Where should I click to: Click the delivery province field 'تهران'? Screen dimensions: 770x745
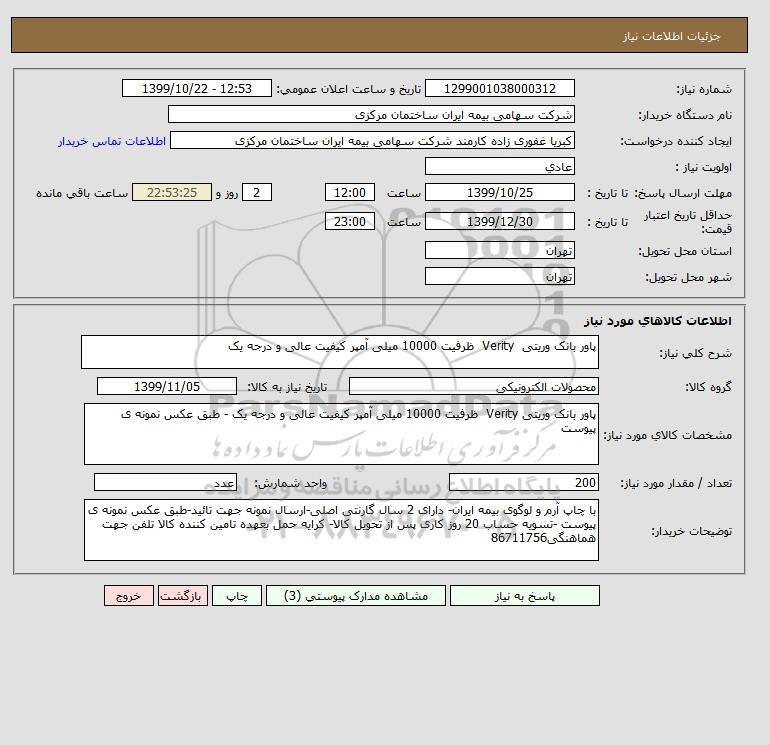[x=499, y=250]
